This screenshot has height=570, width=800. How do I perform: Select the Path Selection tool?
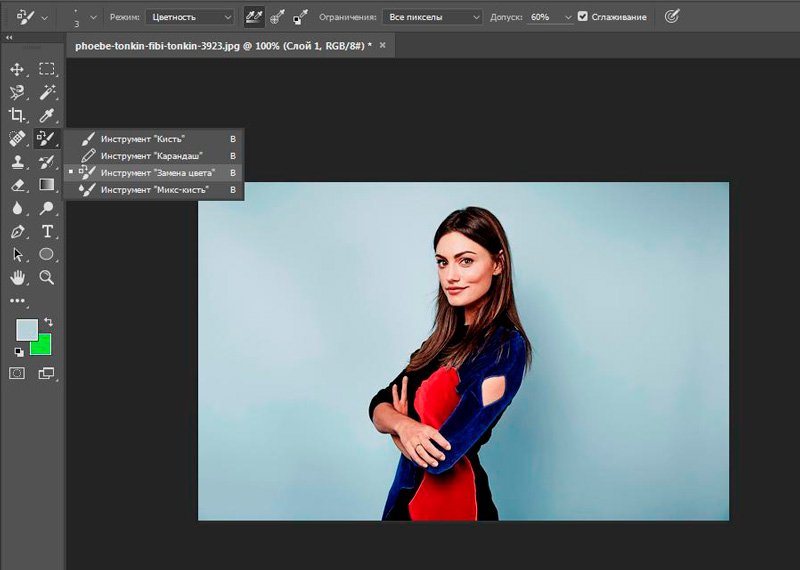pos(17,255)
